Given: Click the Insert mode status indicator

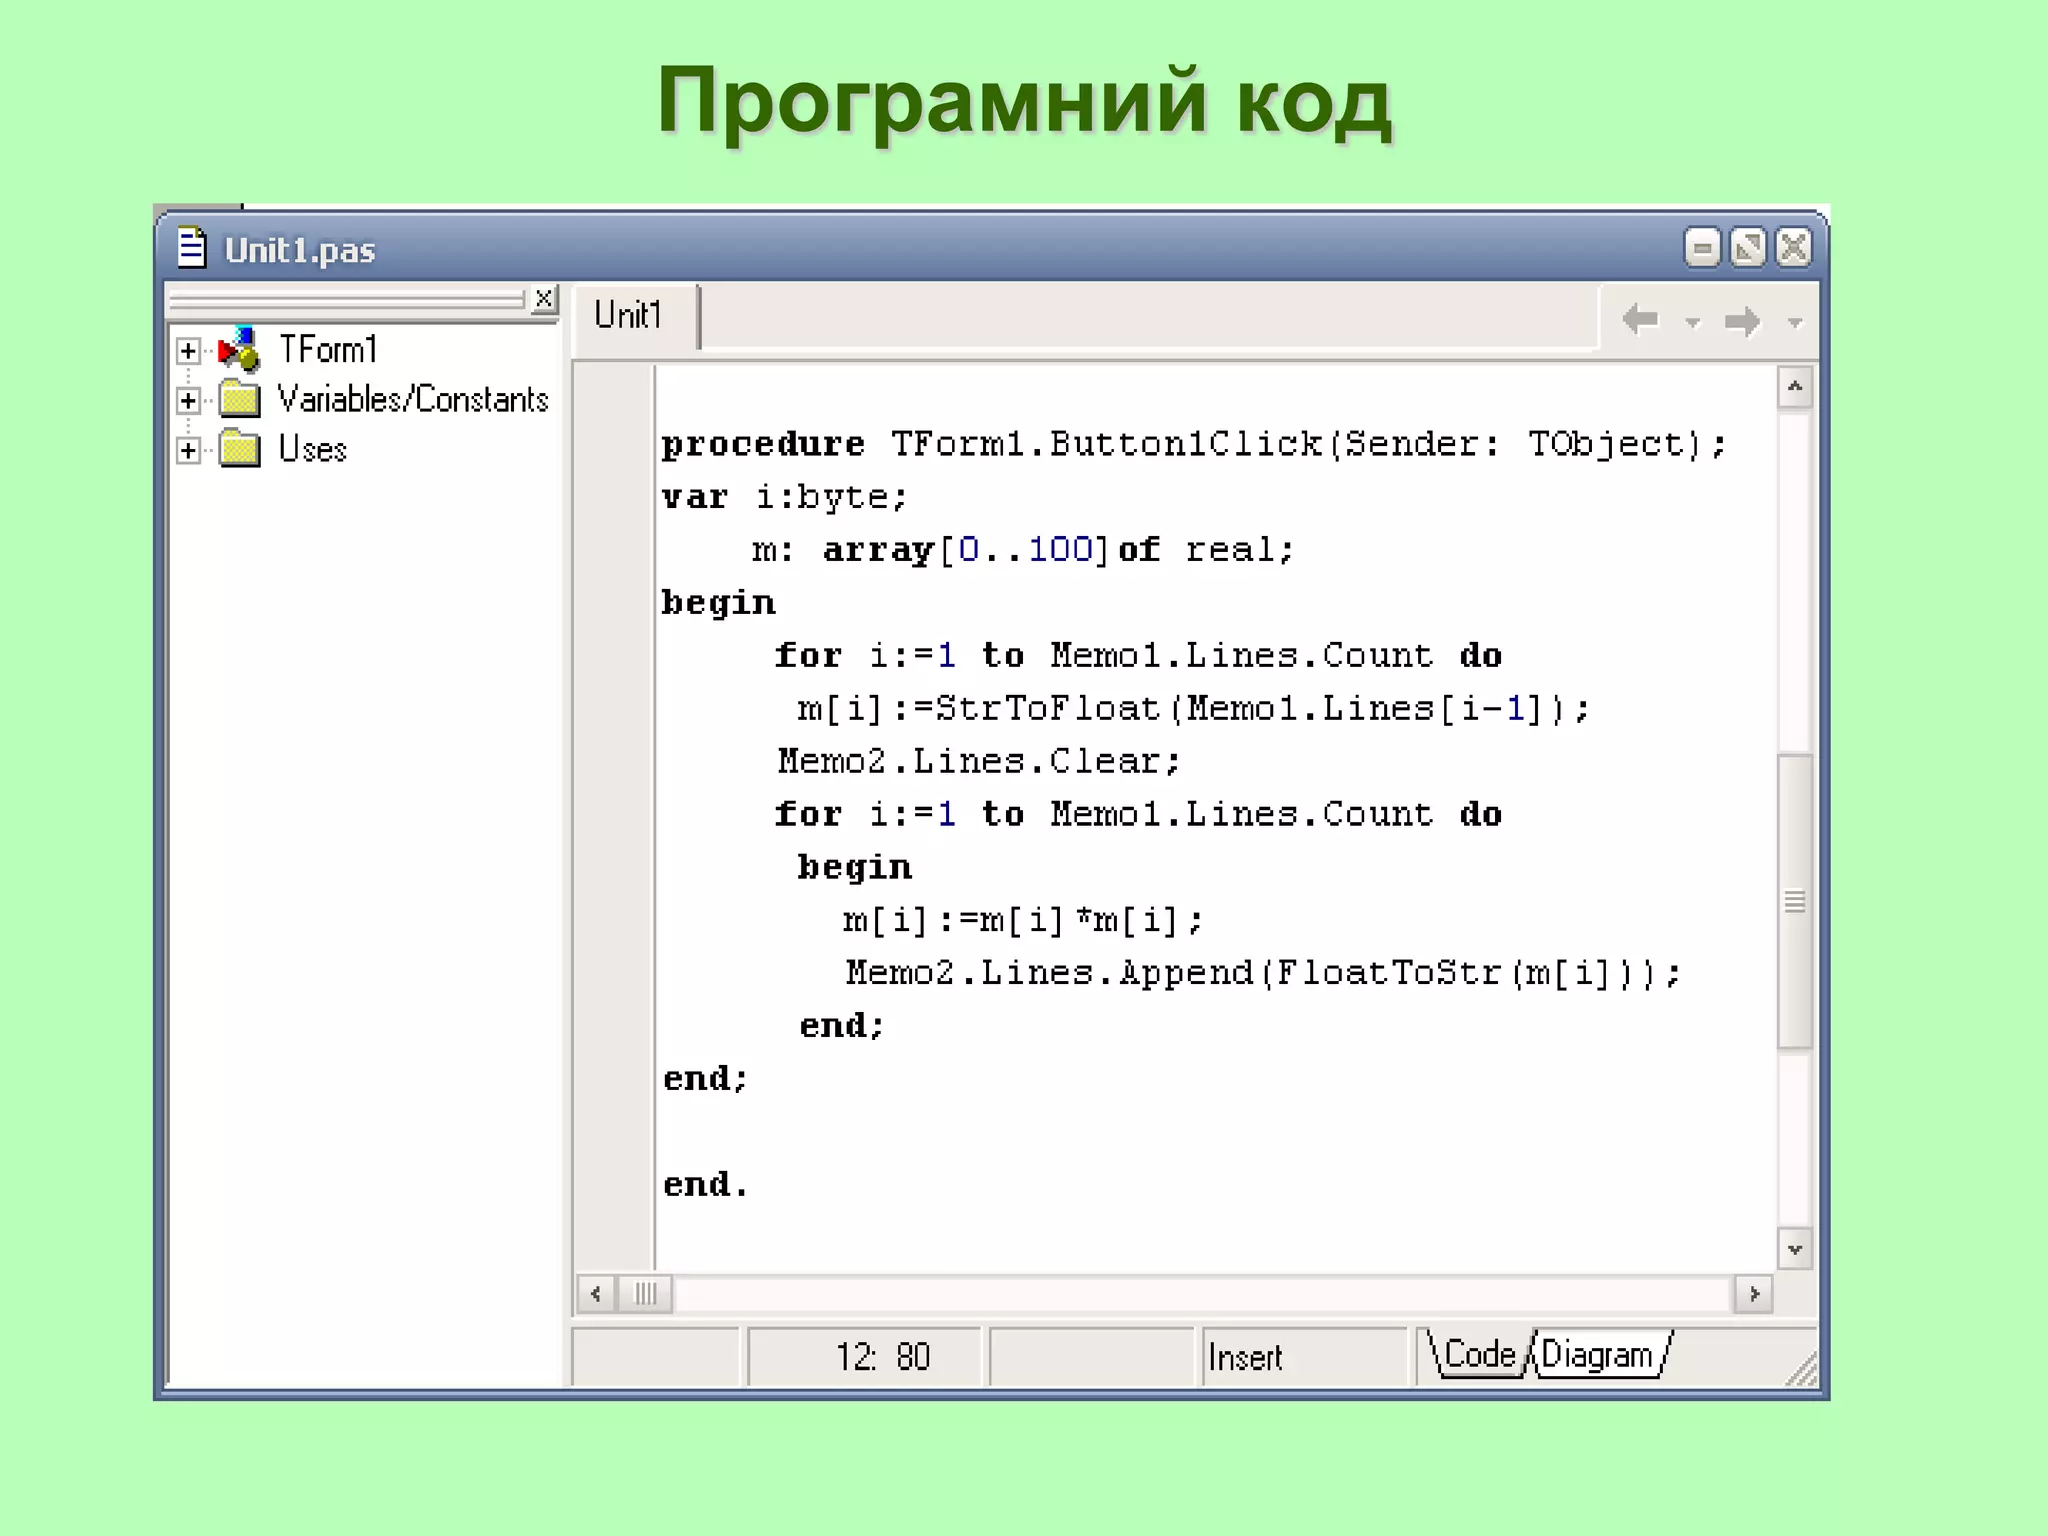Looking at the screenshot, I should click(x=1303, y=1357).
